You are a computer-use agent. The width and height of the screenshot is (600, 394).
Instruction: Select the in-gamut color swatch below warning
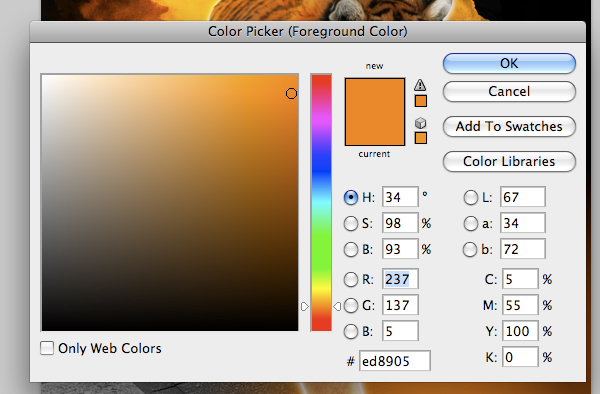click(421, 101)
